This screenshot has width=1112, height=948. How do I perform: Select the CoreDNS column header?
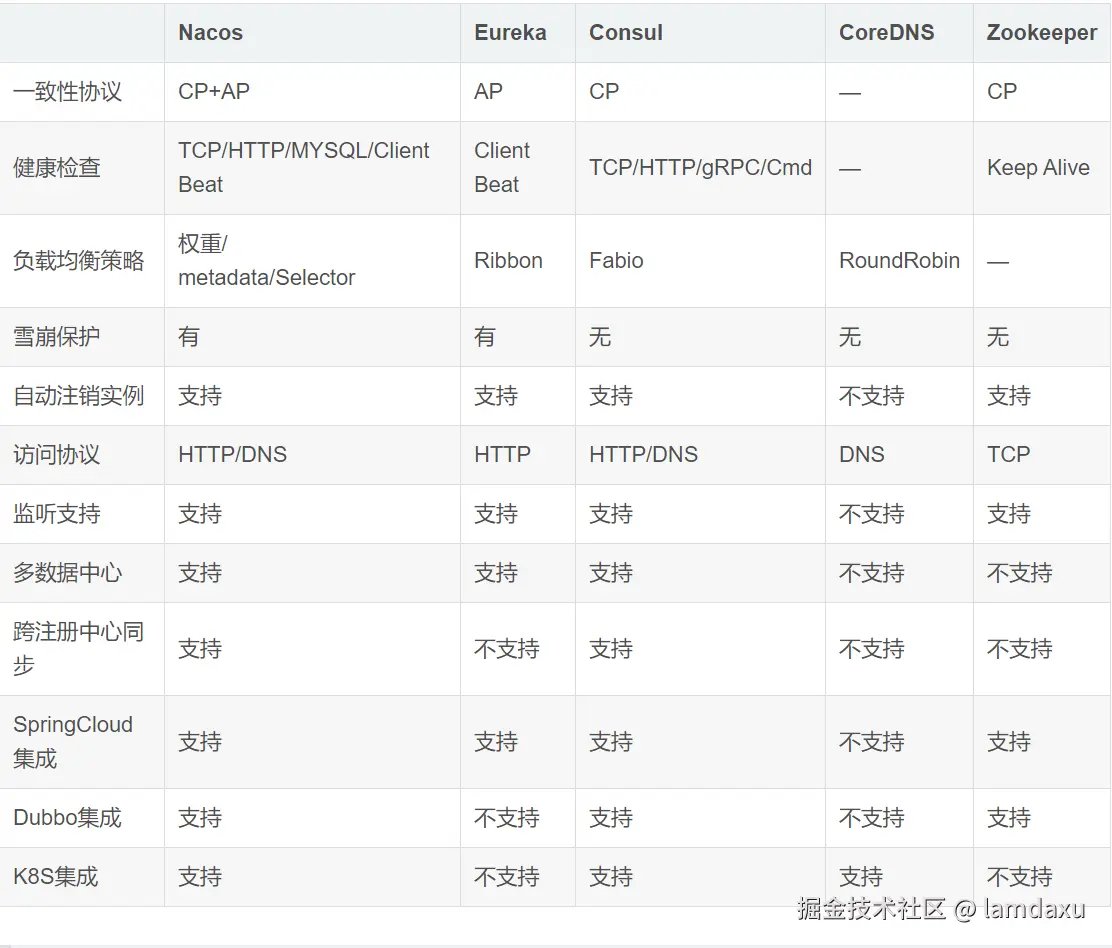(886, 33)
